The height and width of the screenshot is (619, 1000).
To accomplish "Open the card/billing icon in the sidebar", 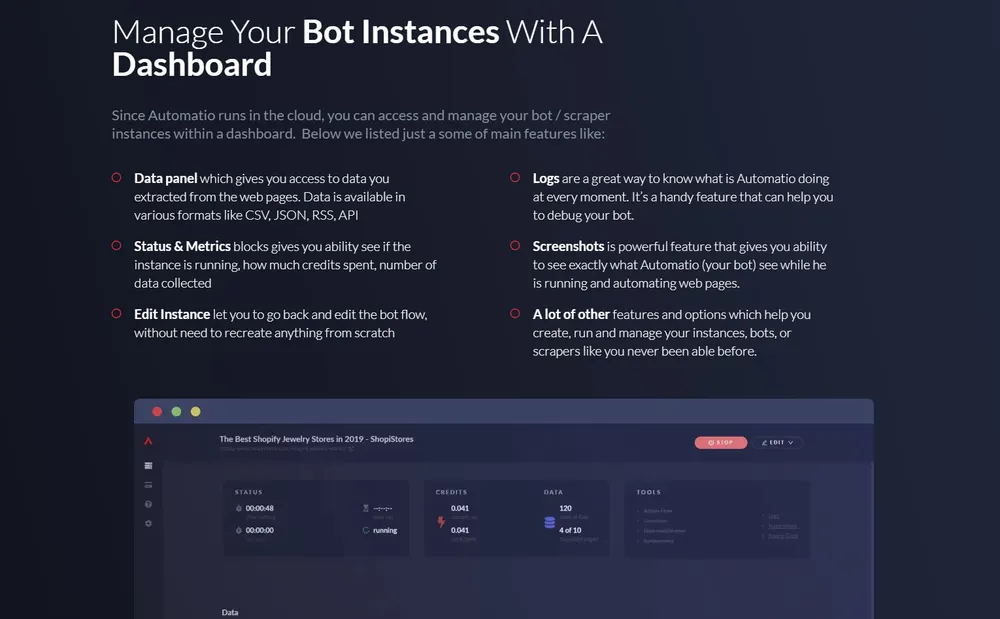I will tap(148, 485).
